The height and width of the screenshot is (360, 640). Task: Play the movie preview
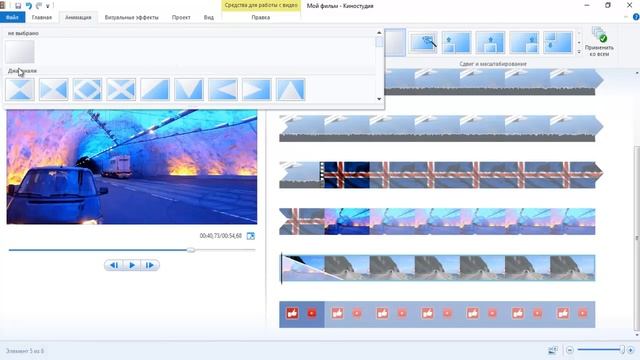[132, 265]
